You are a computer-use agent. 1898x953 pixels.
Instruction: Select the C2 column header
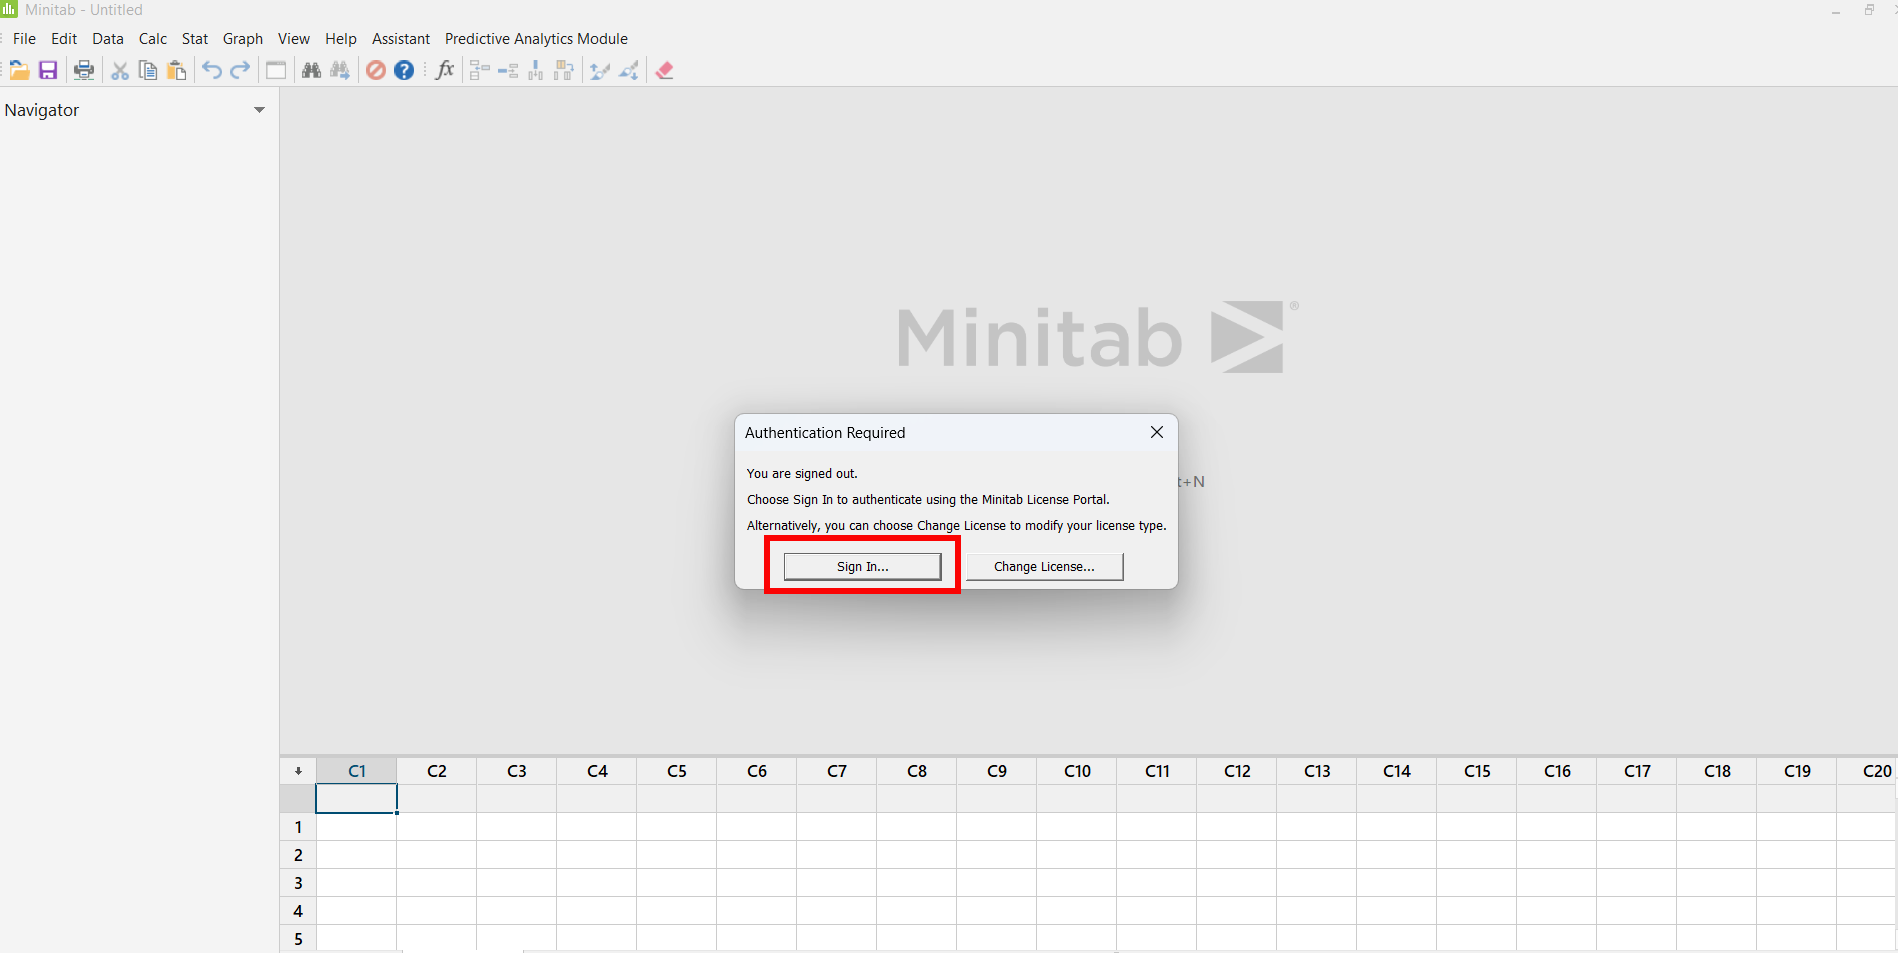point(437,771)
